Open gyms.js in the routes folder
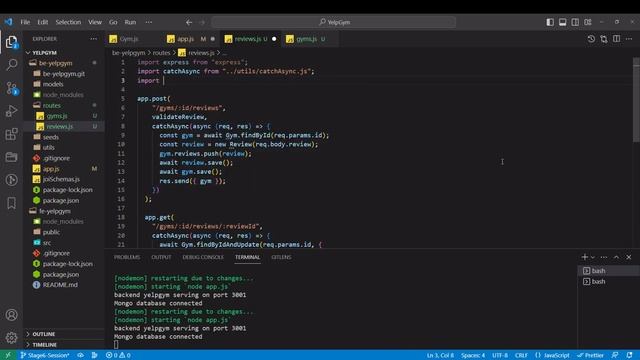Image resolution: width=640 pixels, height=360 pixels. coord(64,116)
